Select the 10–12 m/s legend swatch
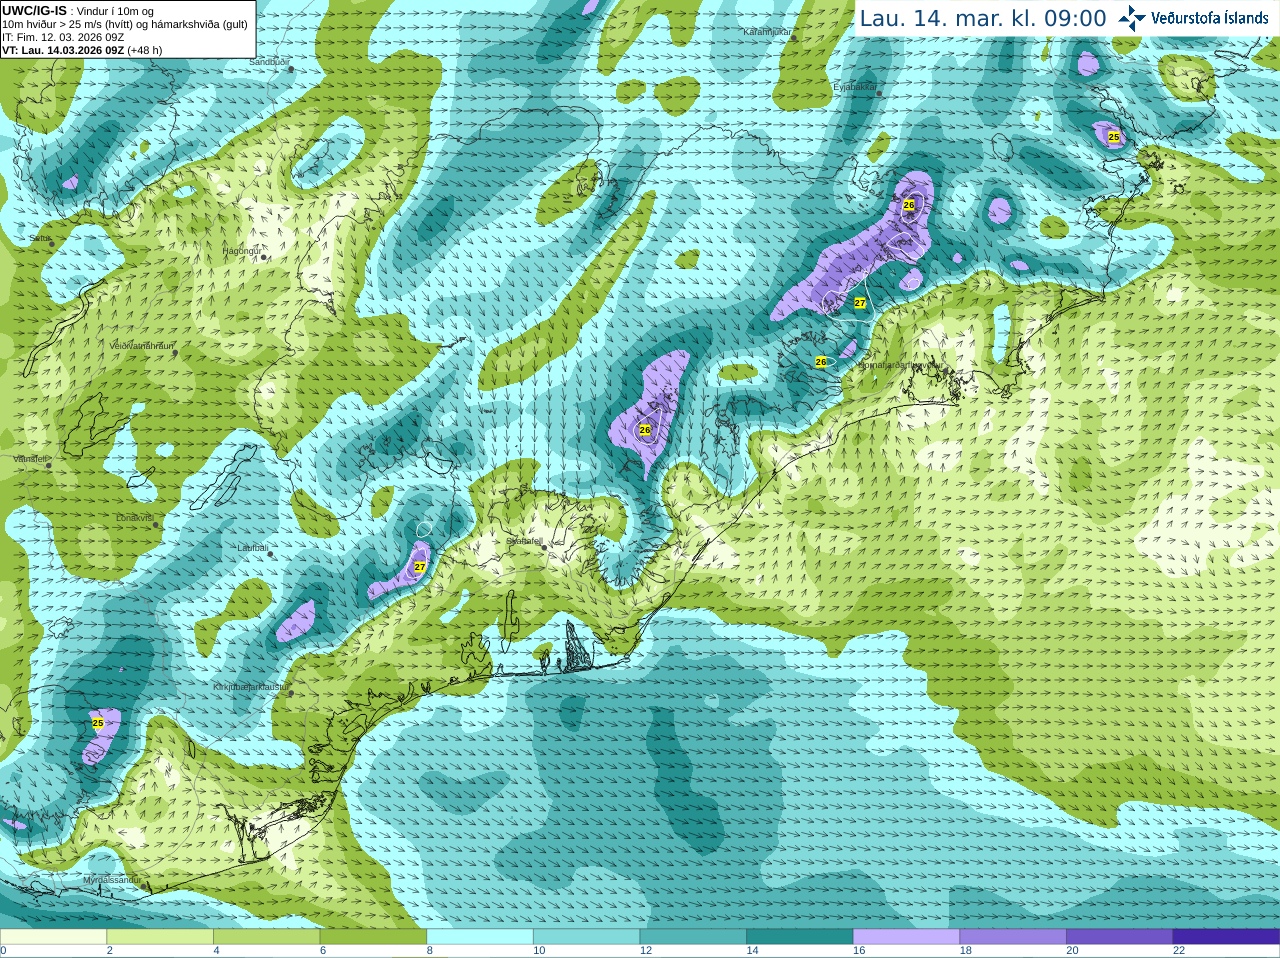Image resolution: width=1280 pixels, height=958 pixels. (586, 937)
